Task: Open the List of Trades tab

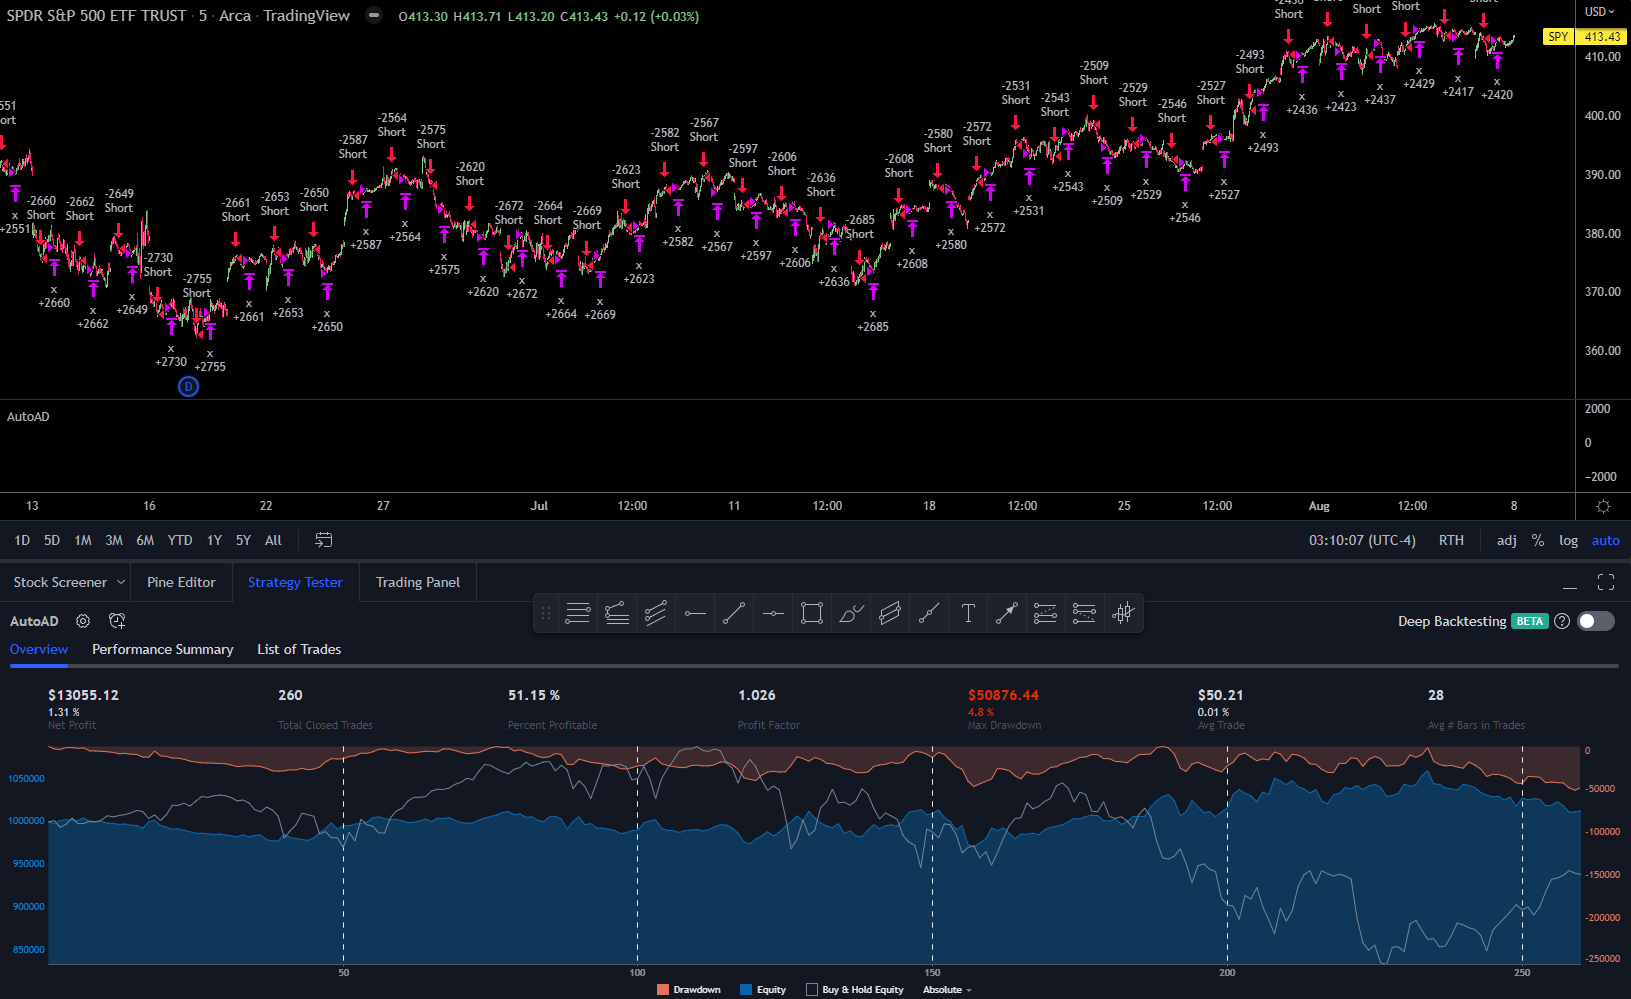Action: (x=299, y=649)
